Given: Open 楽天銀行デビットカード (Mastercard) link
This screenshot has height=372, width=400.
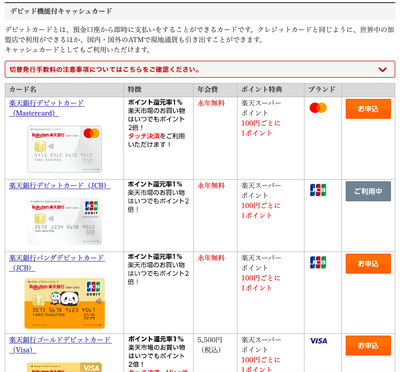Looking at the screenshot, I should (x=46, y=108).
